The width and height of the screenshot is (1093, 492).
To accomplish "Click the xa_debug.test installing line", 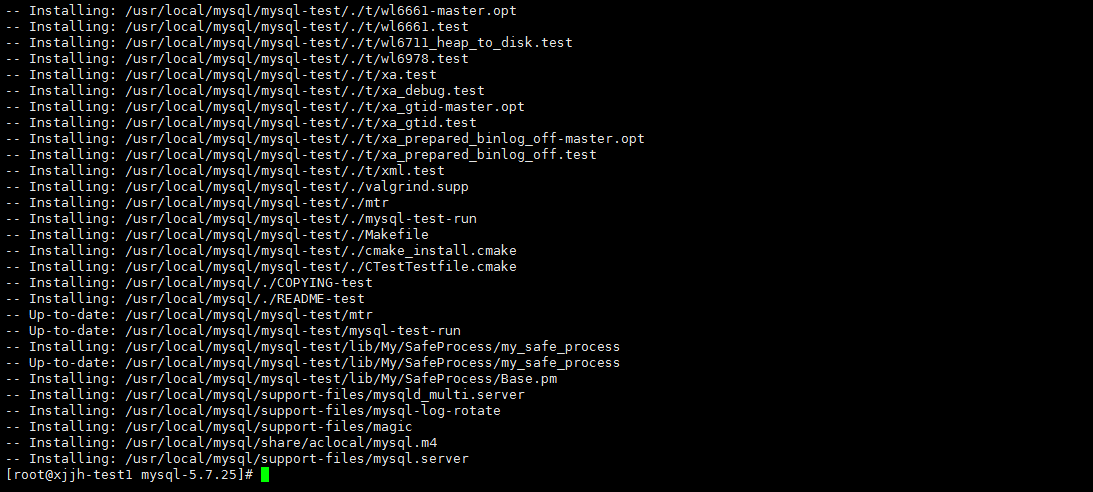I will tap(245, 91).
